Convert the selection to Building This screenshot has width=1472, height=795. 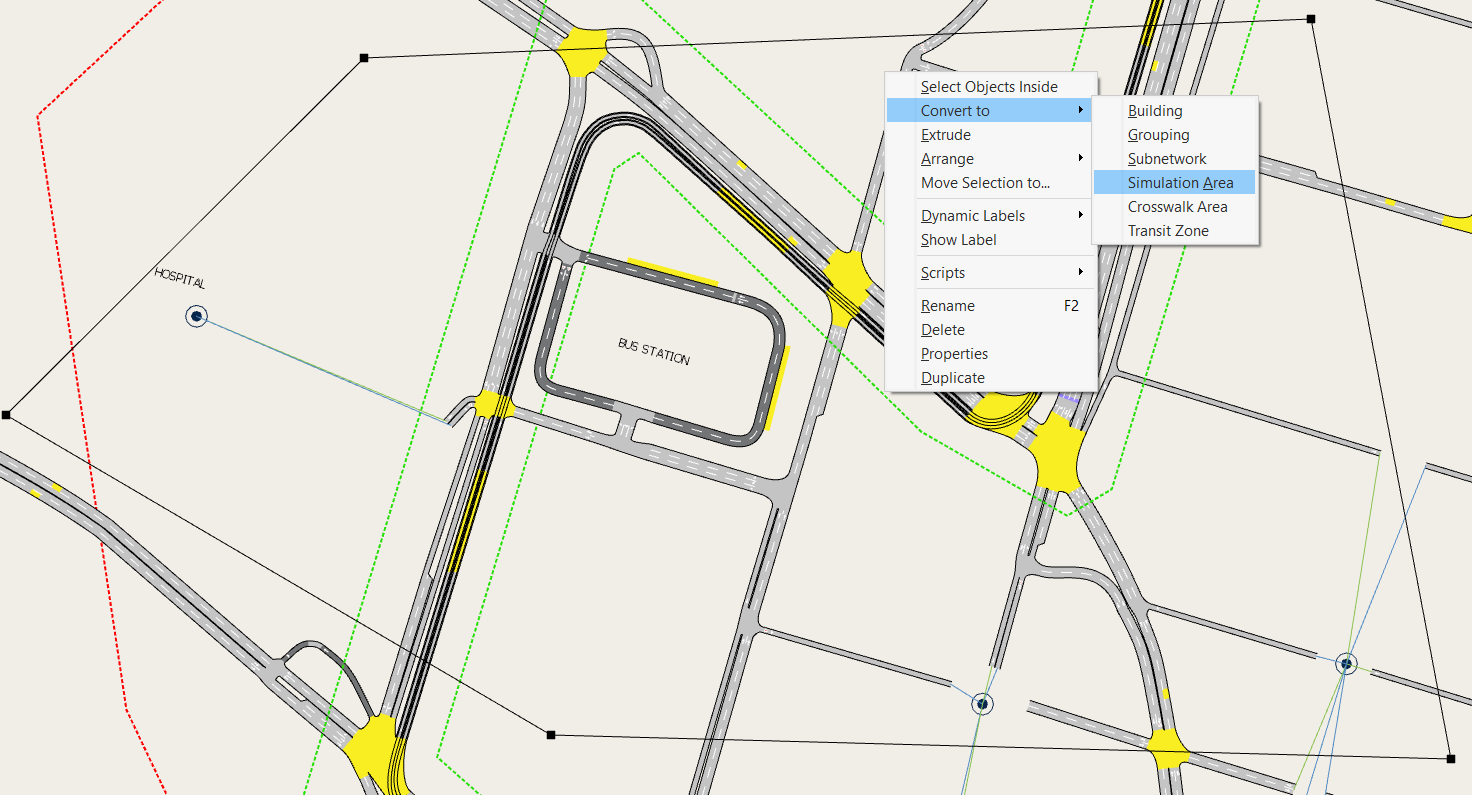point(1155,110)
